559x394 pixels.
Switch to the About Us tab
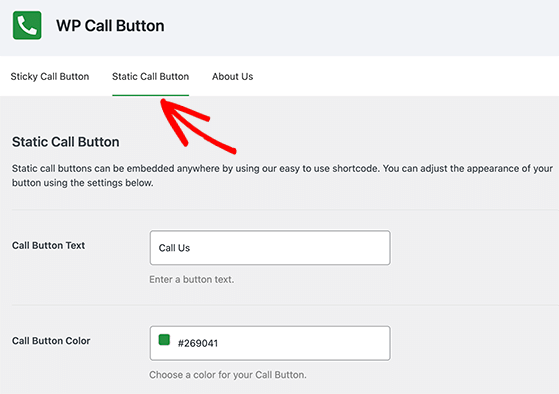click(x=232, y=76)
